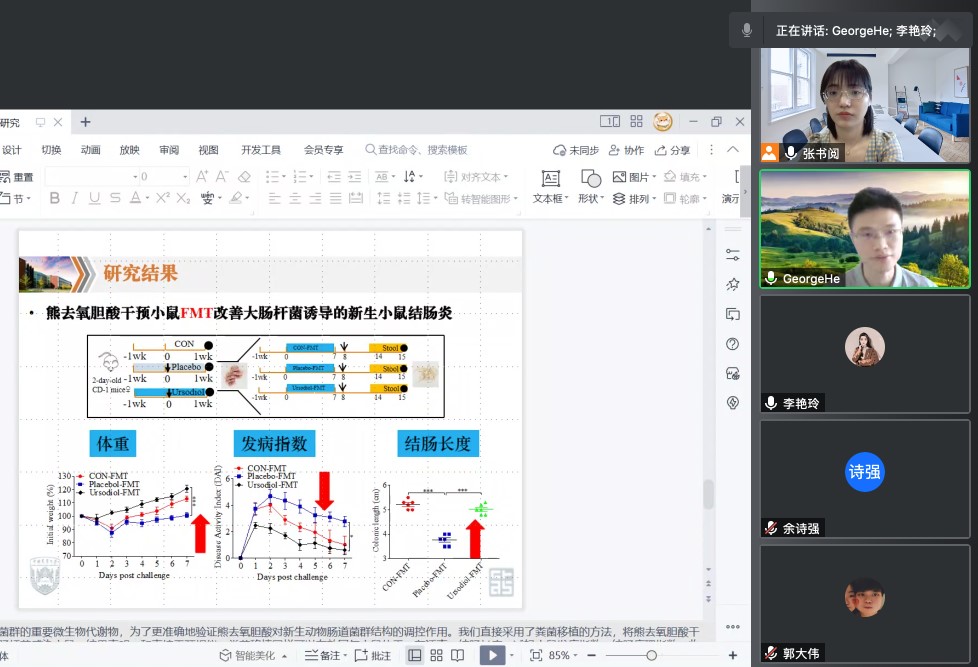Image resolution: width=978 pixels, height=667 pixels.
Task: Click the 分享 (Share) button
Action: [673, 150]
